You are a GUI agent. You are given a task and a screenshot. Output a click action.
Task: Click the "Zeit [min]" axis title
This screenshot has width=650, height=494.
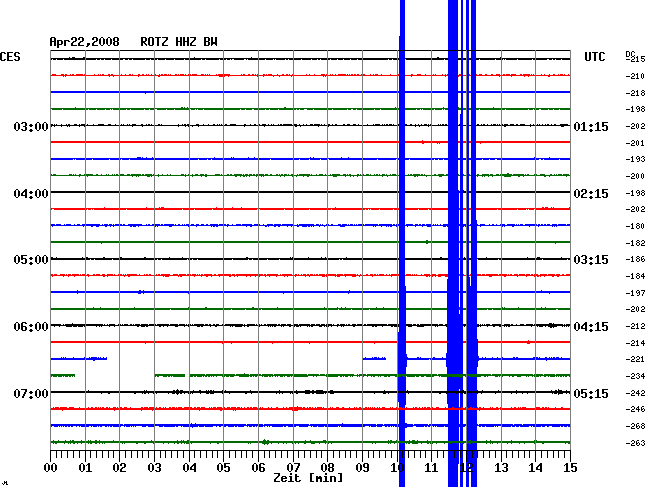click(x=308, y=478)
